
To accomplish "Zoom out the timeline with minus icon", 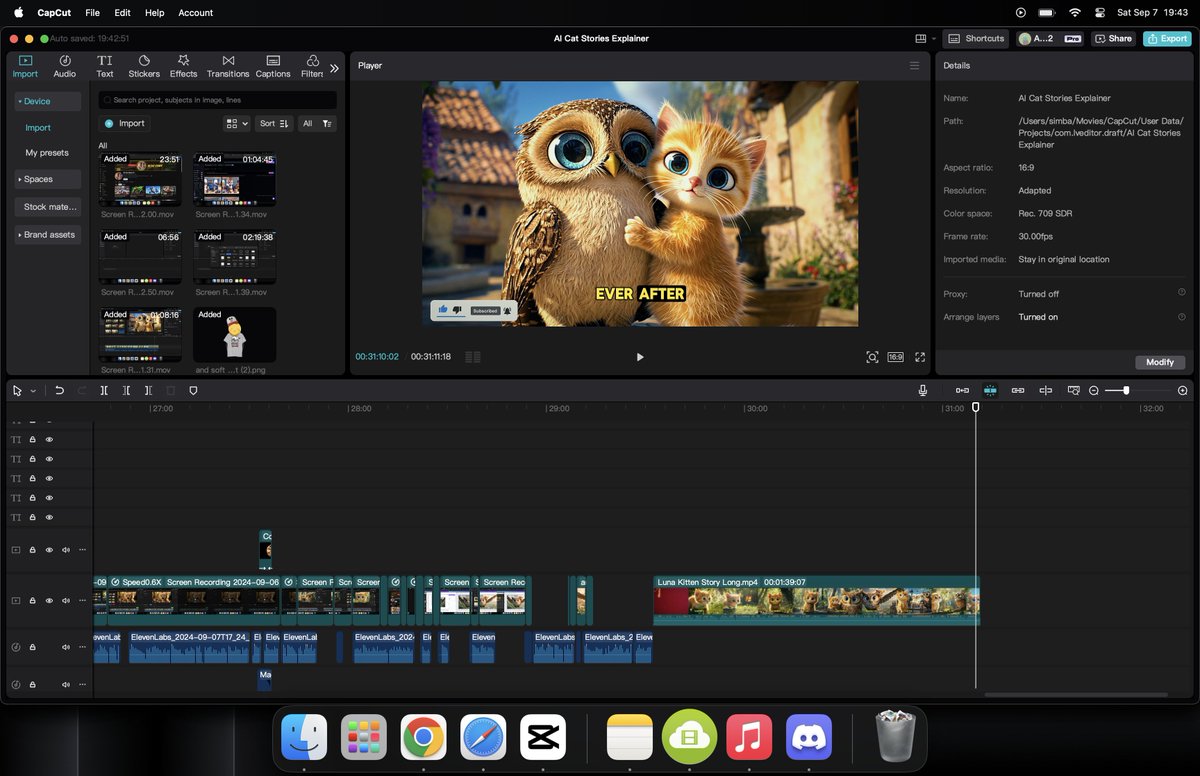I will pyautogui.click(x=1094, y=391).
